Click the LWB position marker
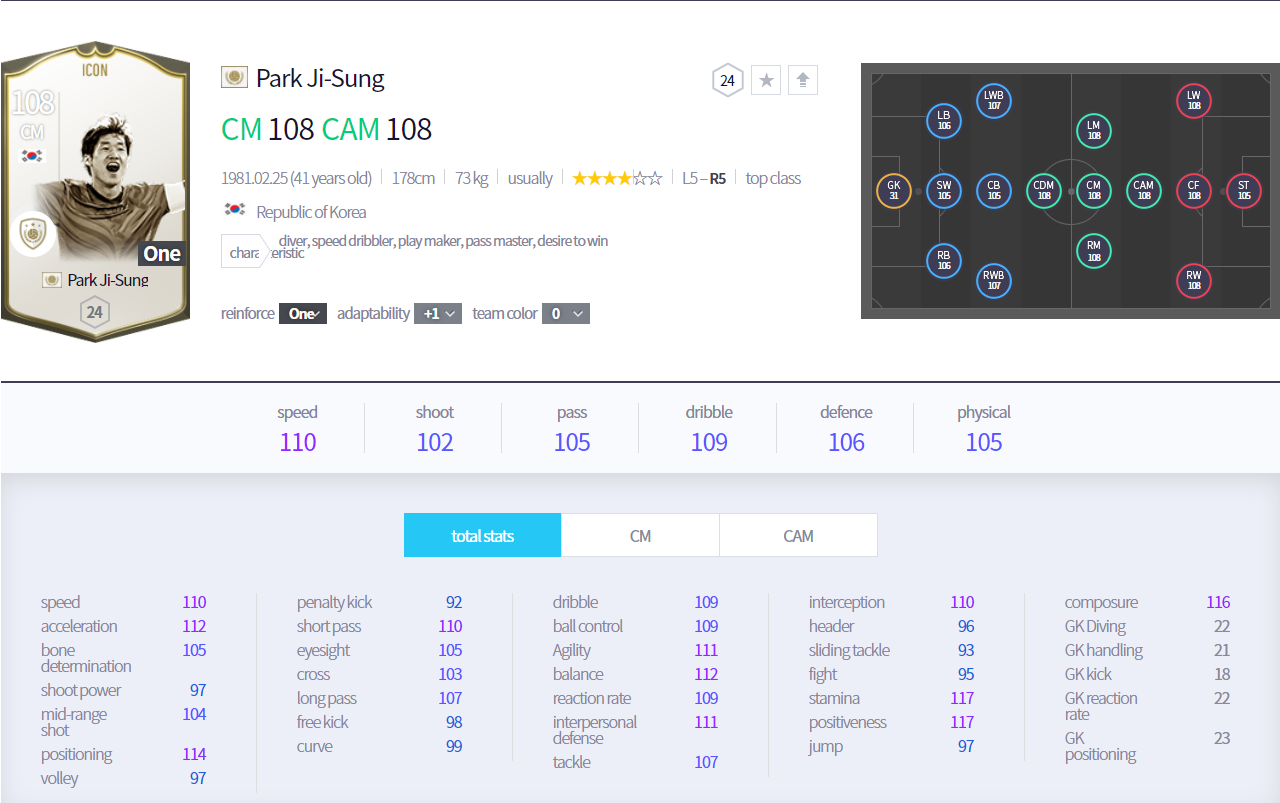 [x=993, y=100]
